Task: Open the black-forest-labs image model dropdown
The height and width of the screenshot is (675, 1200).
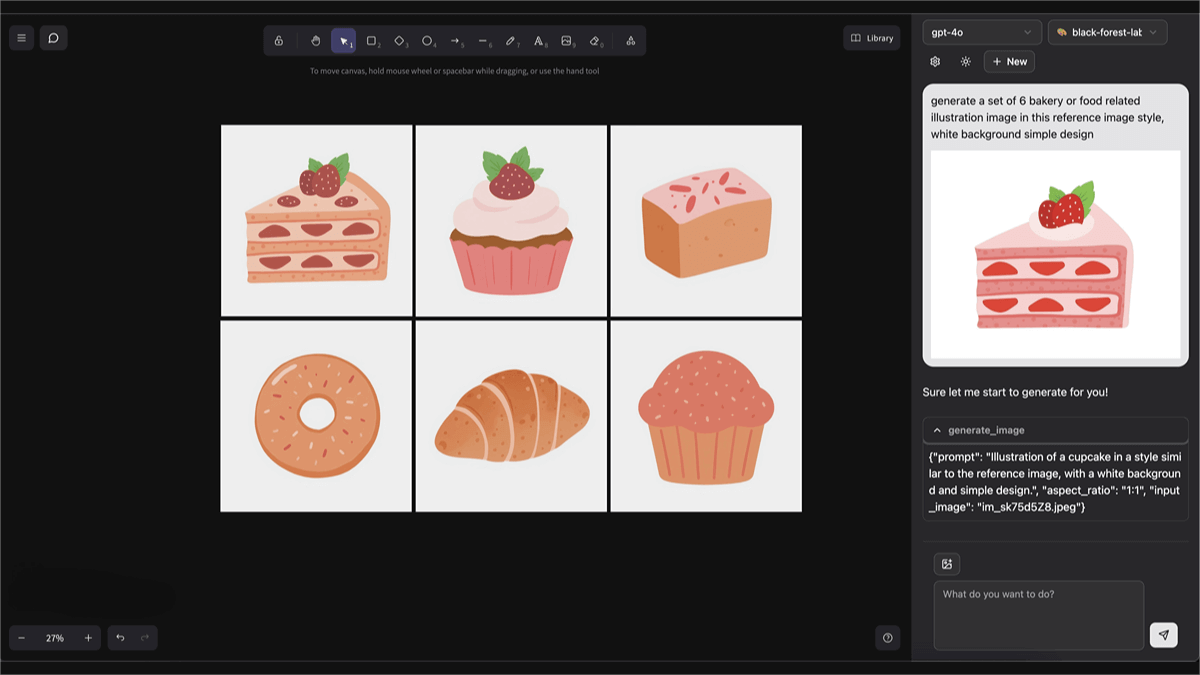Action: 1107,33
